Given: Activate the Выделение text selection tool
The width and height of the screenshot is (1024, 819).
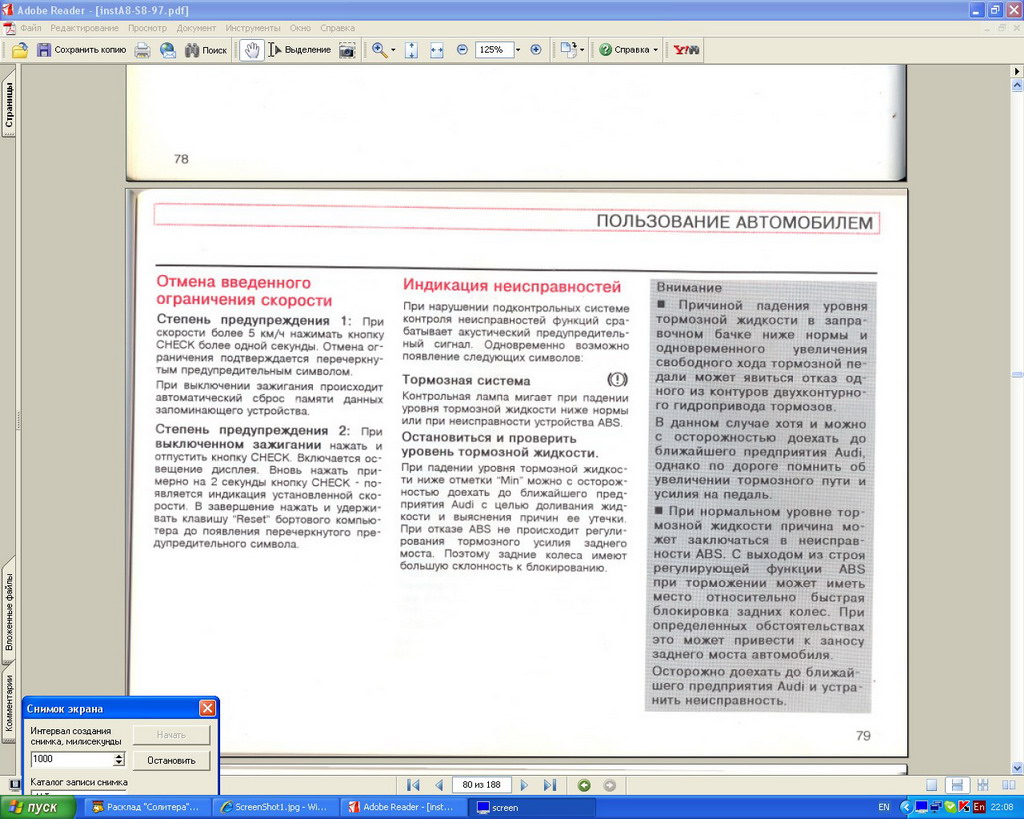Looking at the screenshot, I should pos(299,50).
